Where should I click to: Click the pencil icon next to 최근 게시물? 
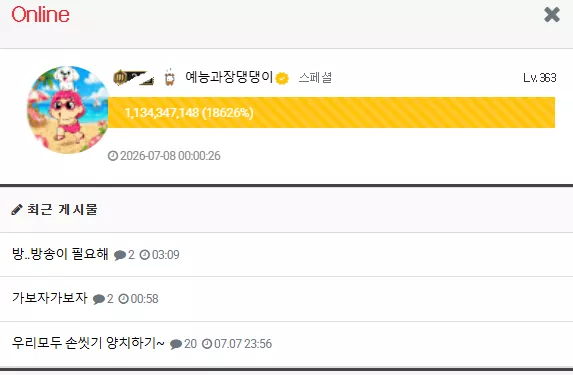[17, 209]
